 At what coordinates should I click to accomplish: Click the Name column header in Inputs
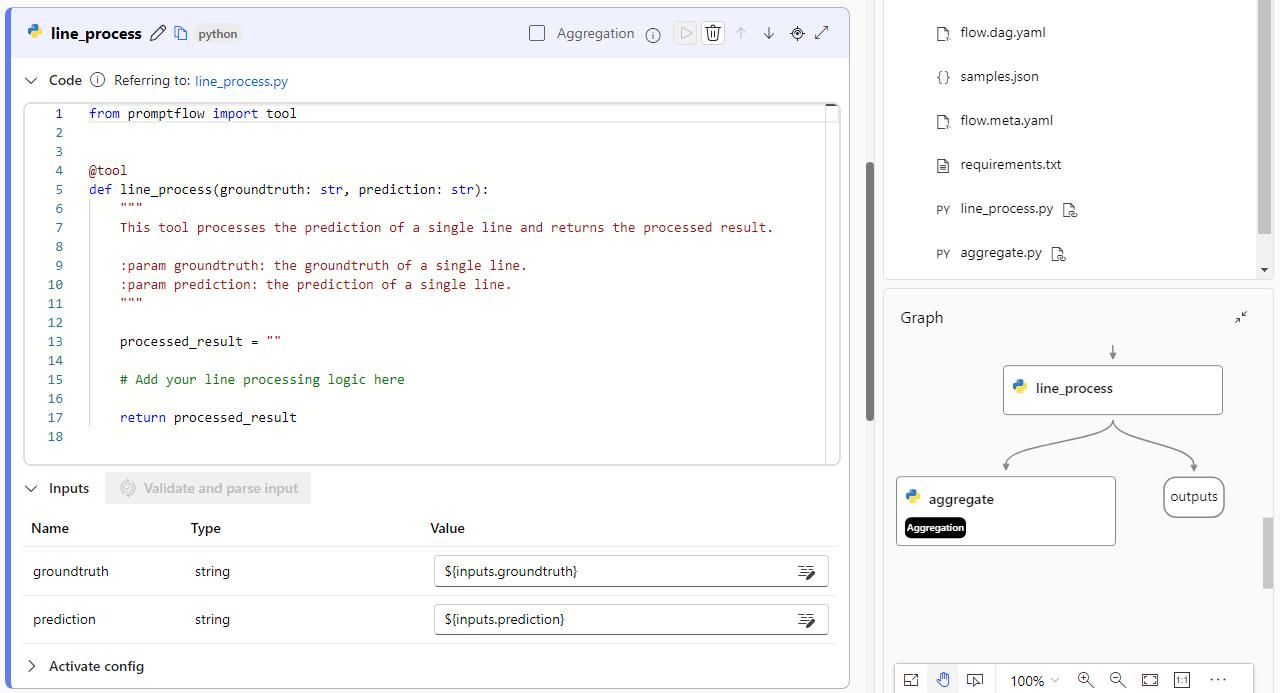(x=50, y=528)
